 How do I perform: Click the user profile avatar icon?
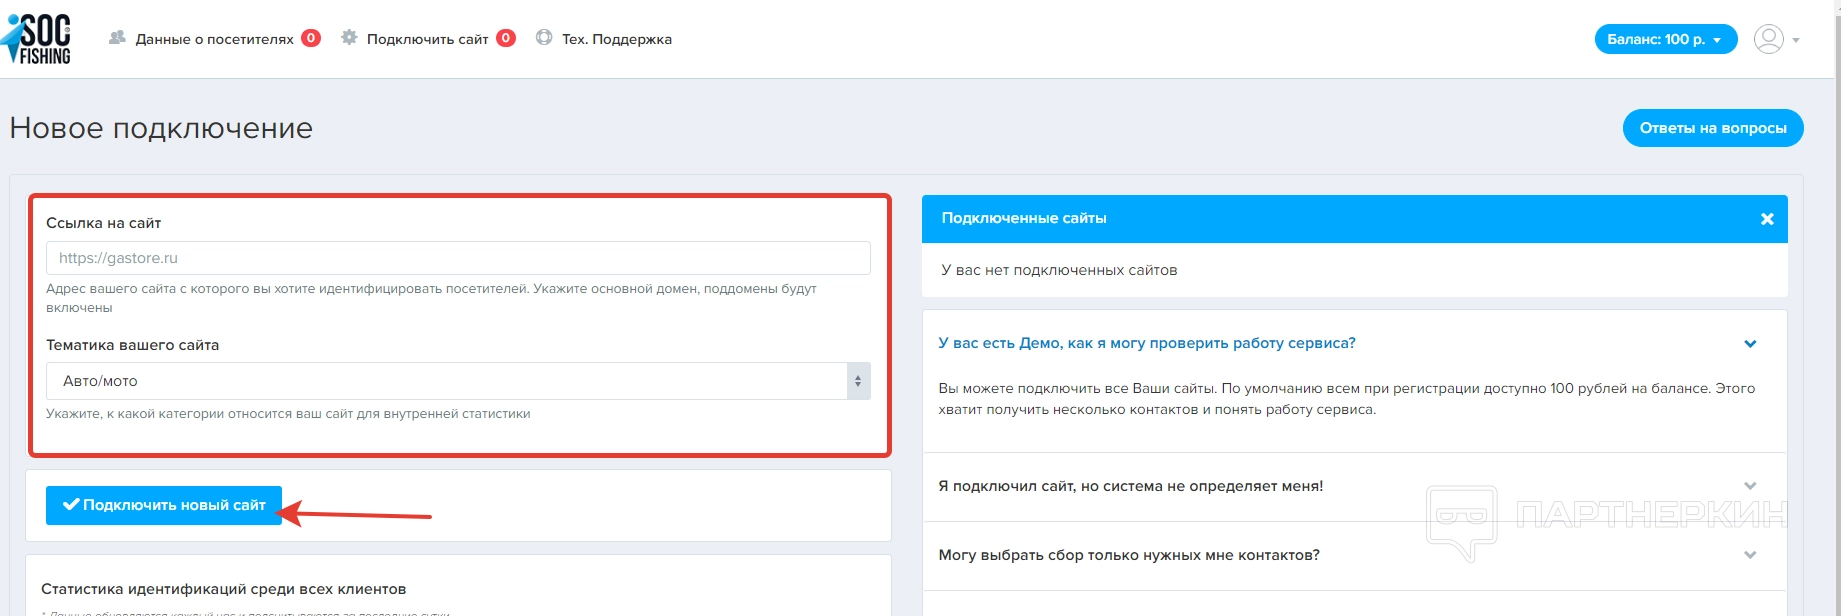click(x=1768, y=39)
